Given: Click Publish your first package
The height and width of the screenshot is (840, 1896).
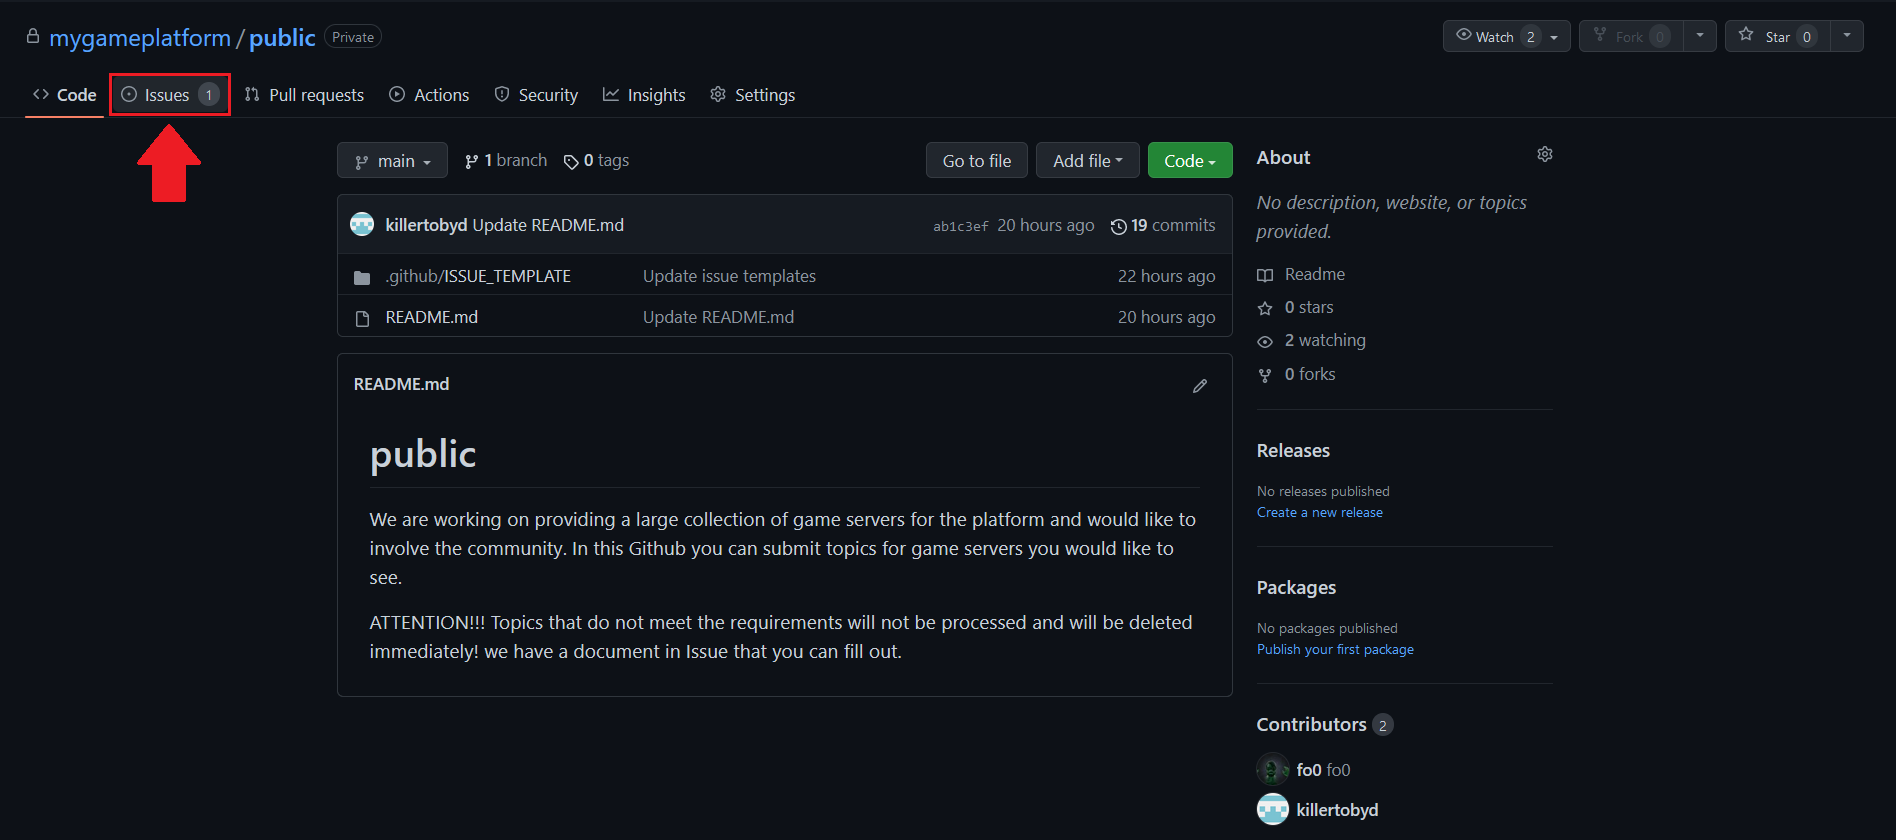Looking at the screenshot, I should [x=1335, y=649].
